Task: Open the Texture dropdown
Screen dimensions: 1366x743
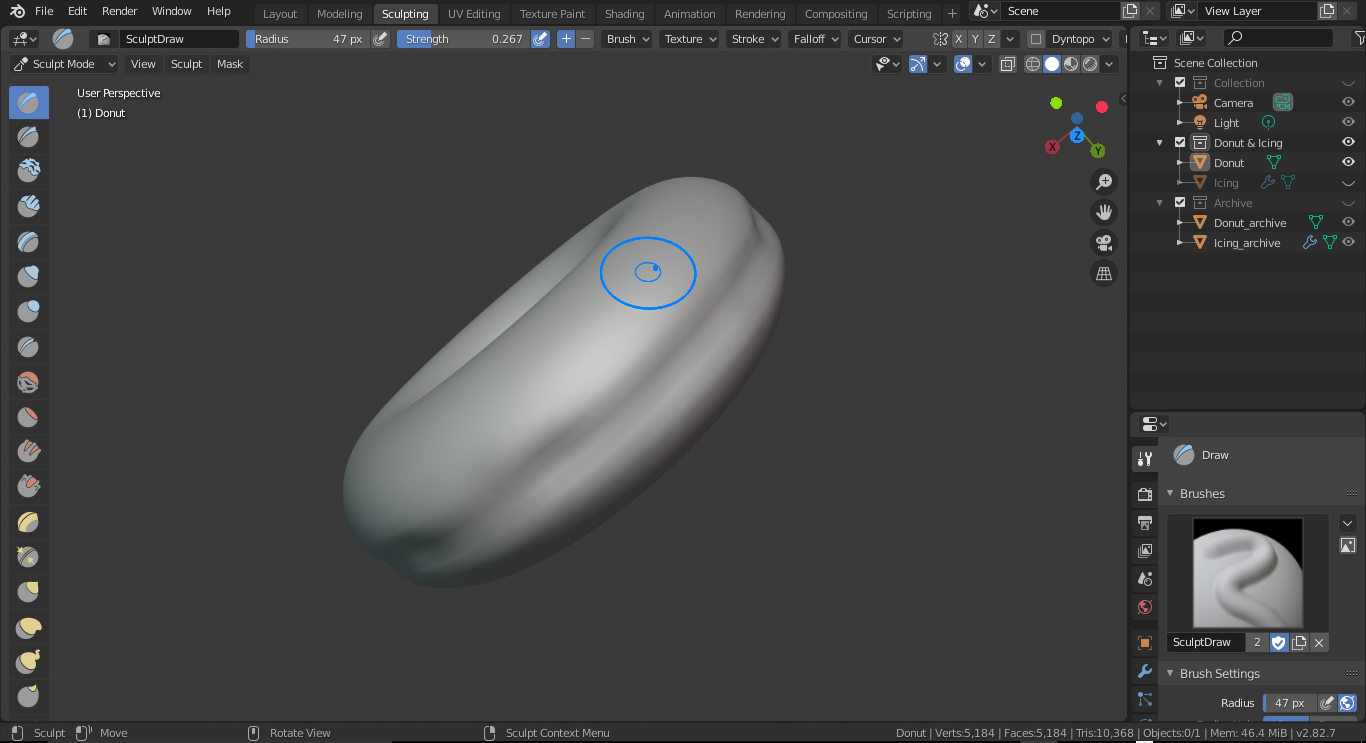Action: [689, 39]
